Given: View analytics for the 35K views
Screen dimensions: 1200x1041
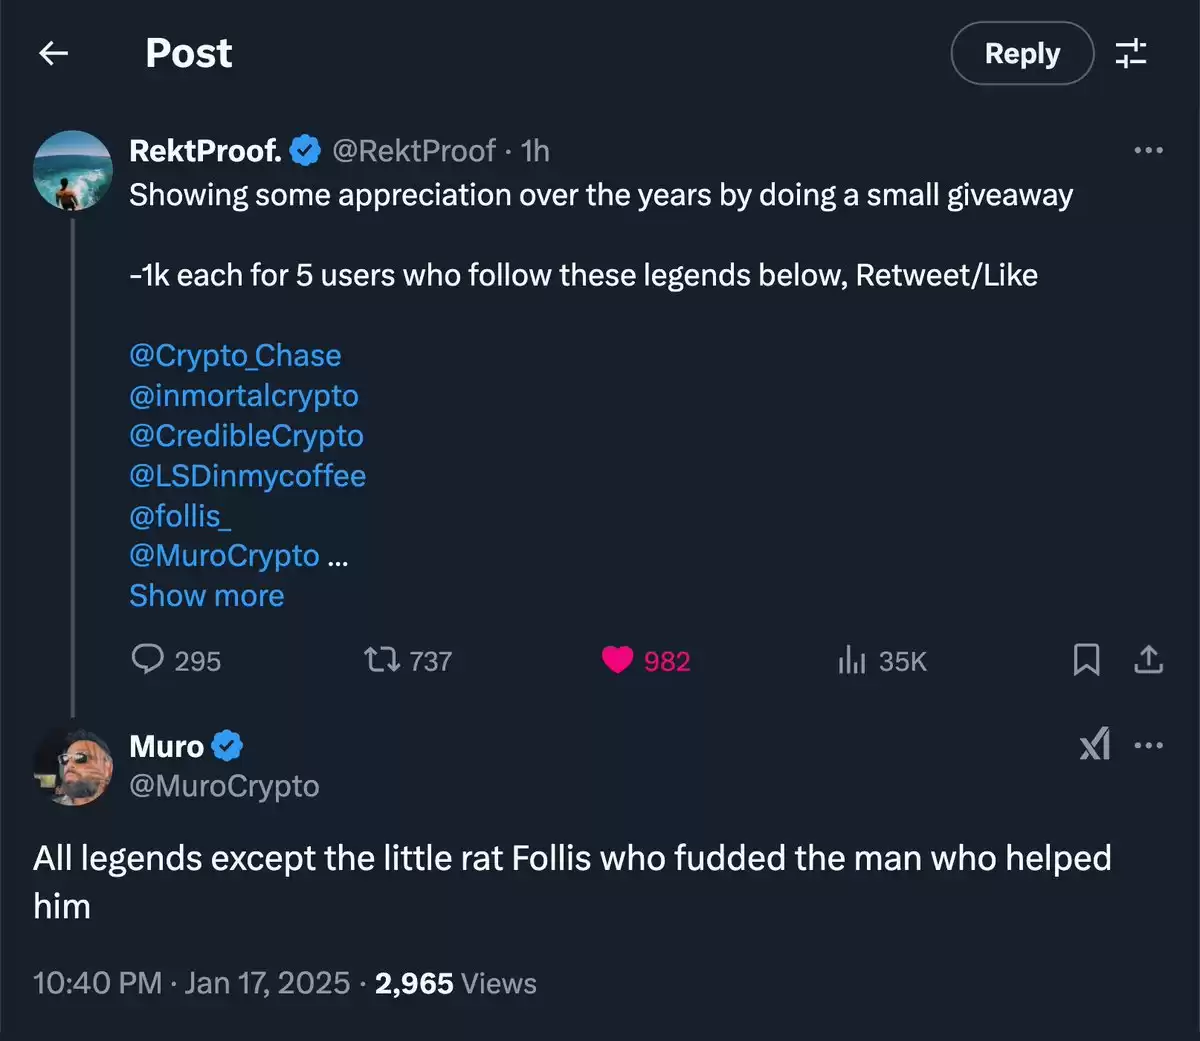Looking at the screenshot, I should 882,660.
